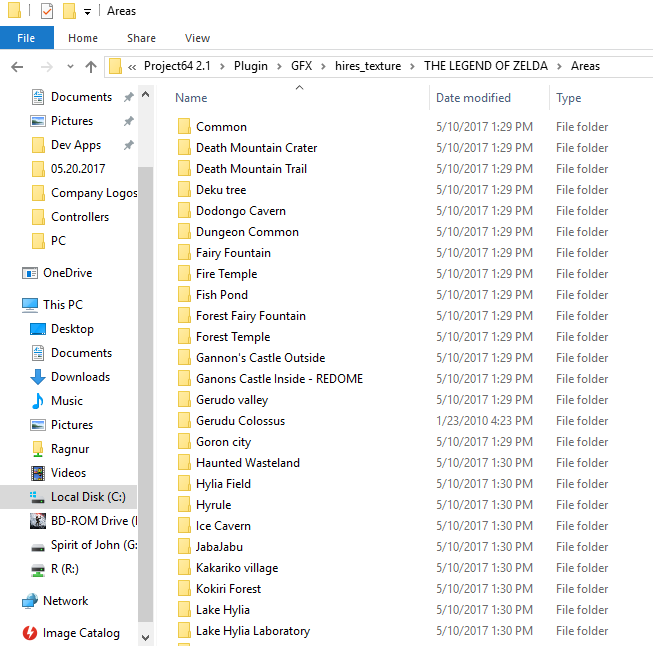Click the Properties quick access icon

click(x=47, y=11)
